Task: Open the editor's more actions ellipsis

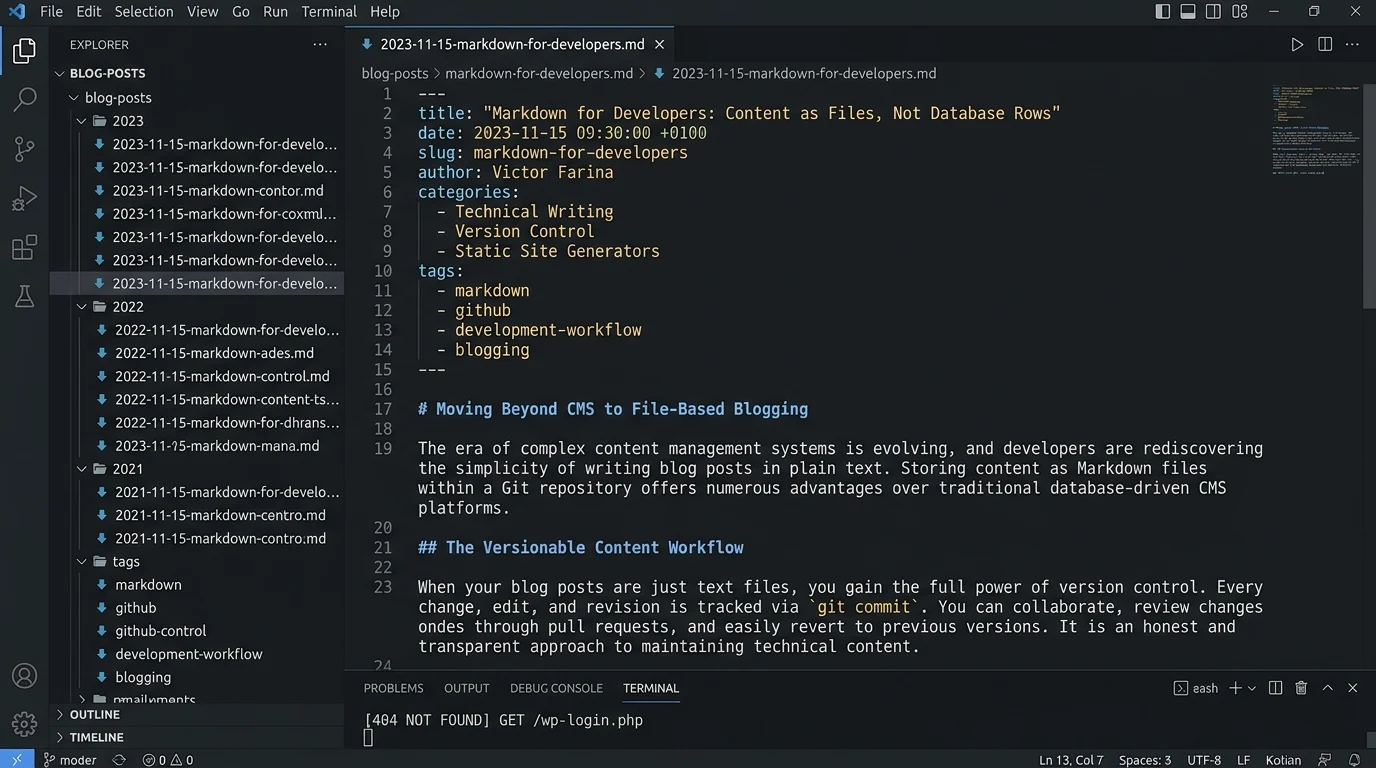Action: point(1353,44)
